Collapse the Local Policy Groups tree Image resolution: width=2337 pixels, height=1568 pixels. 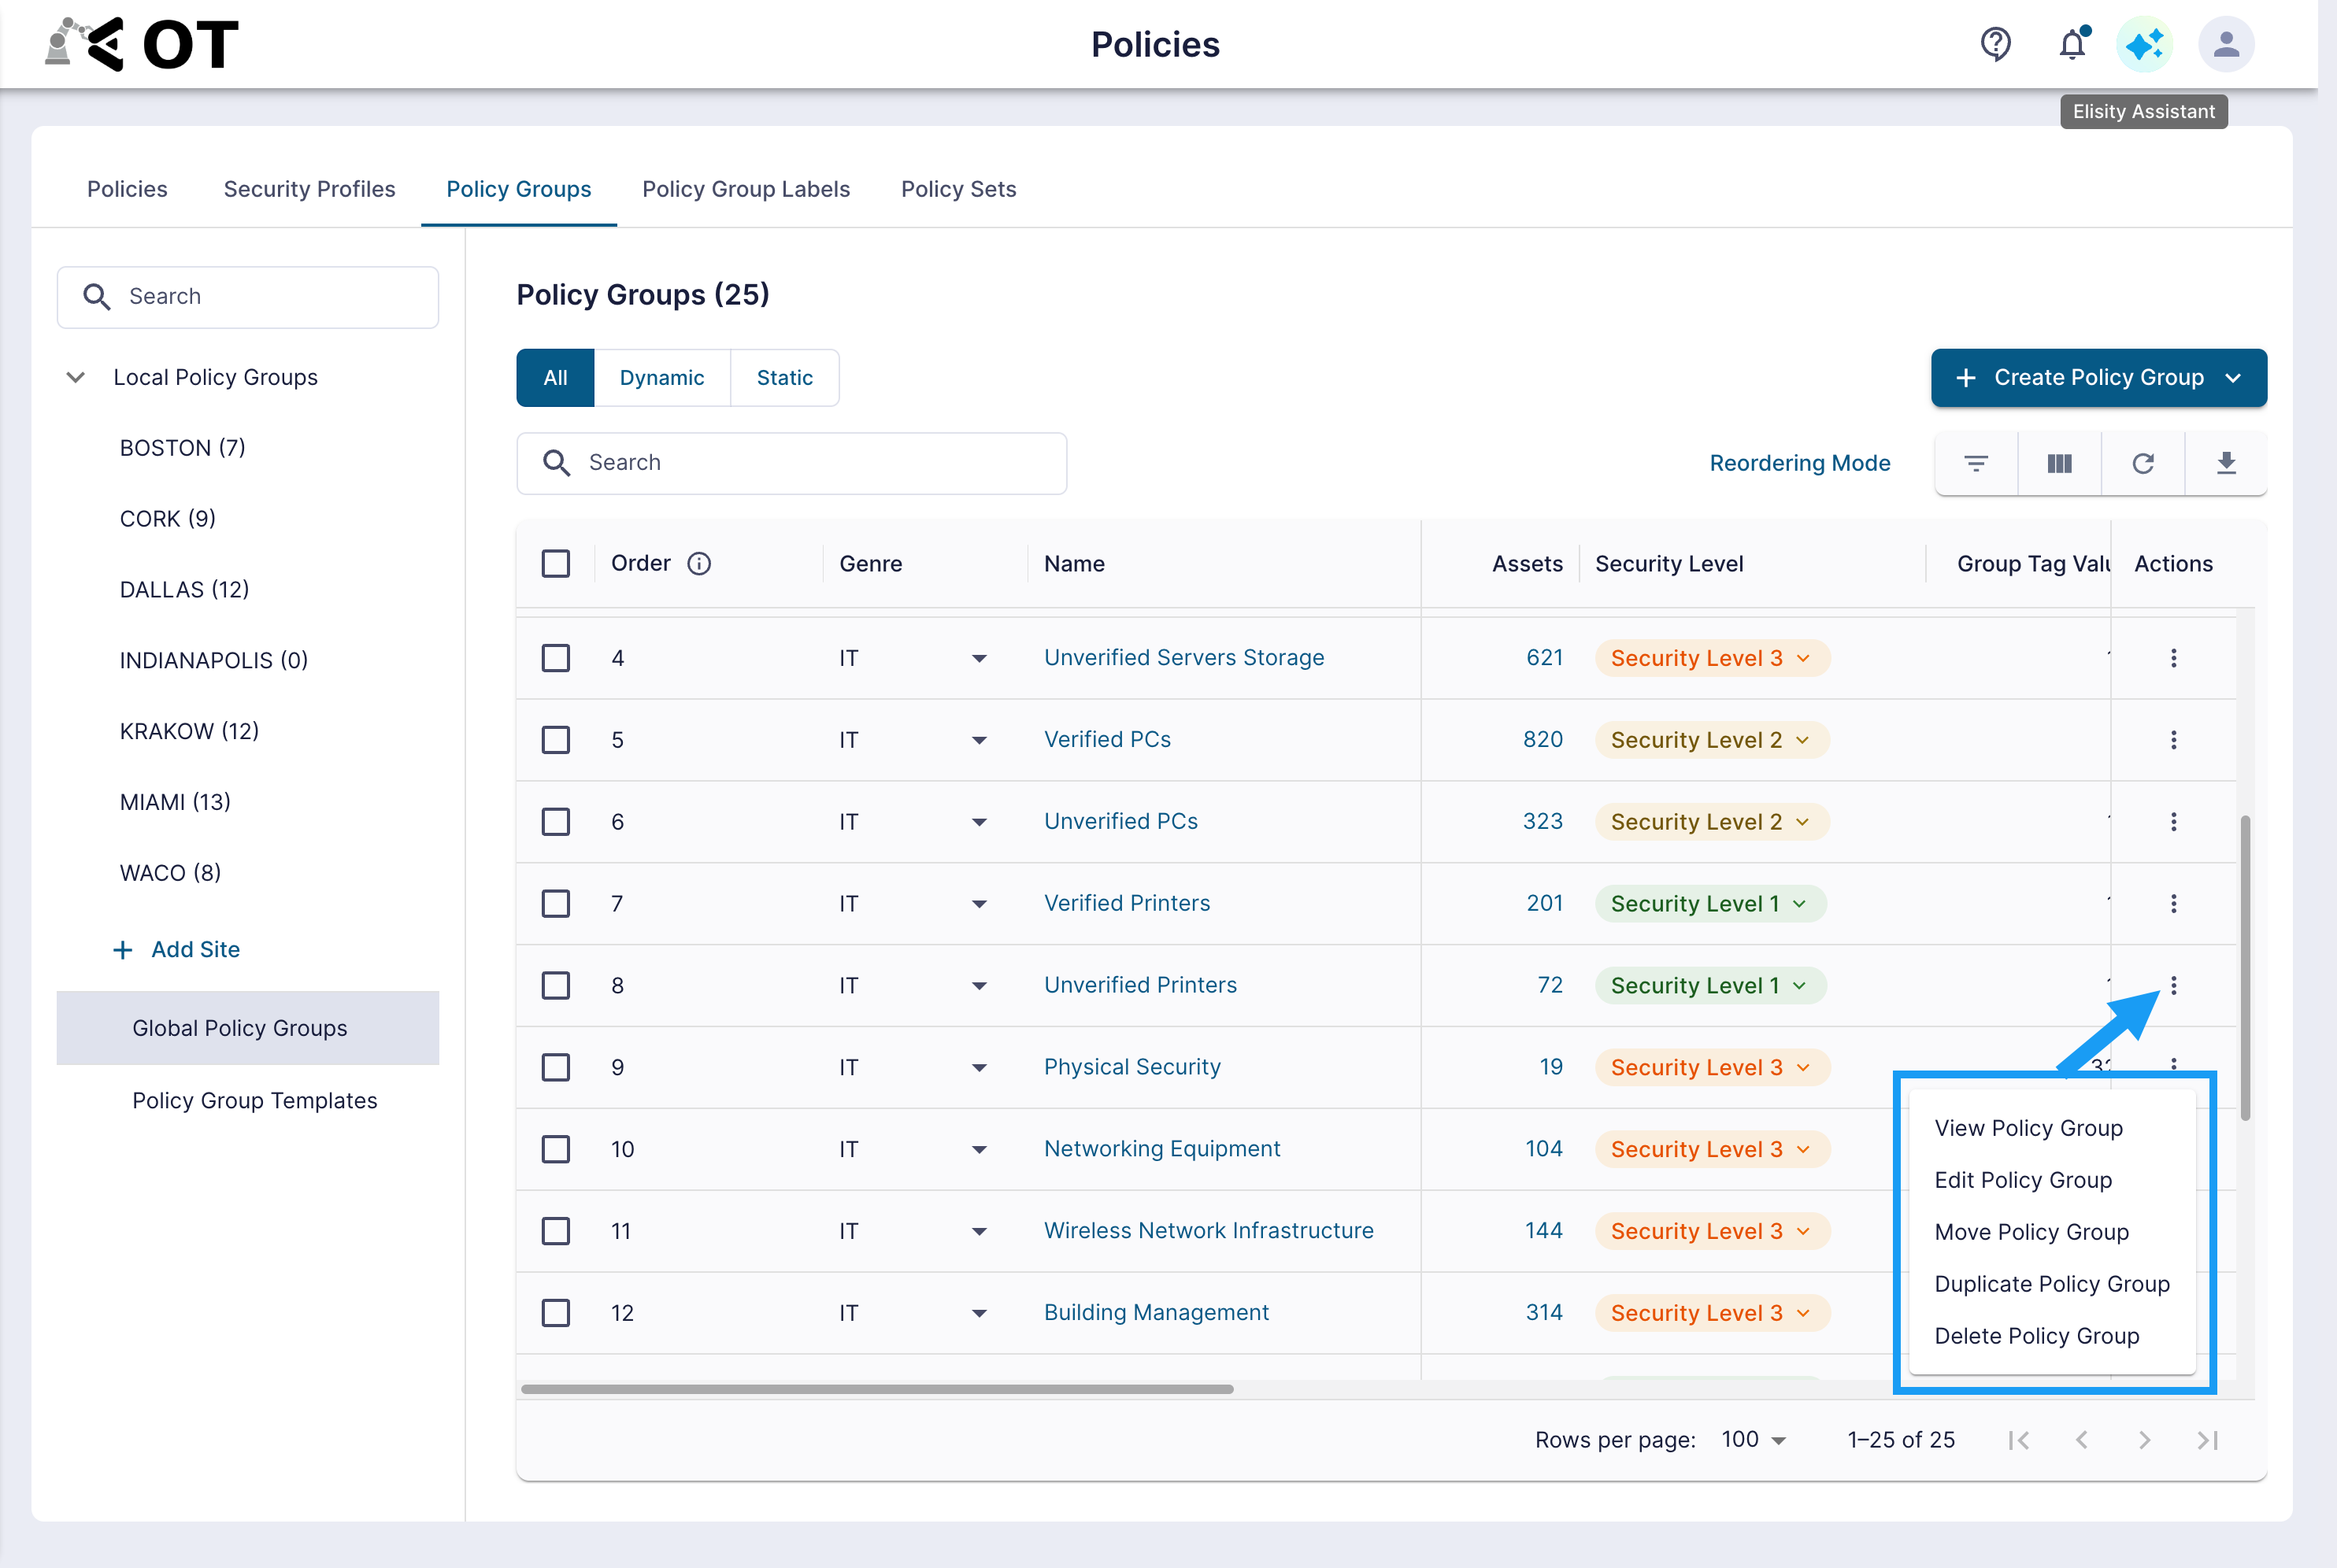point(75,377)
